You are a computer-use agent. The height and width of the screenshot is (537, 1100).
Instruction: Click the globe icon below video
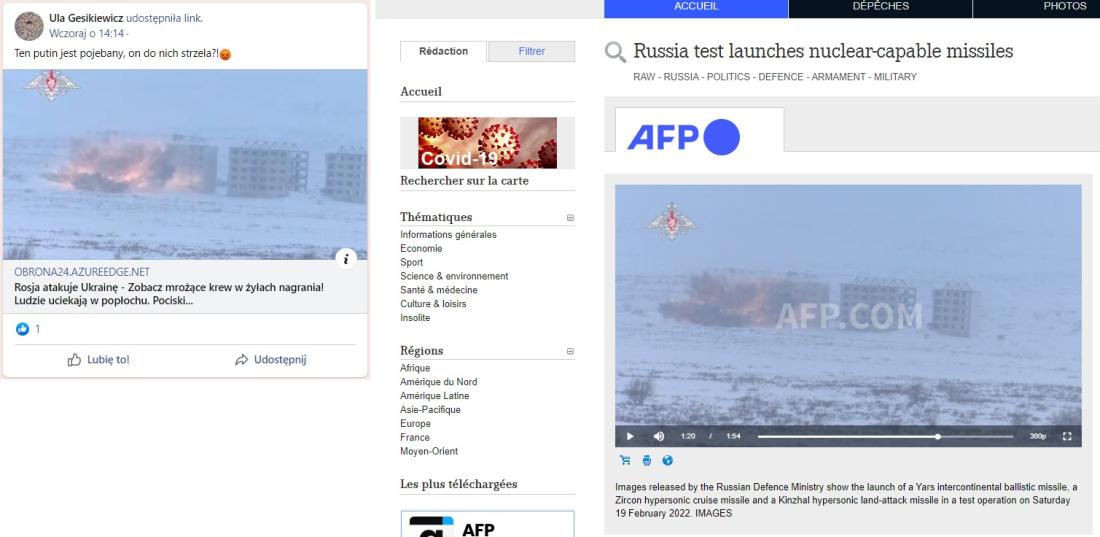pyautogui.click(x=667, y=460)
